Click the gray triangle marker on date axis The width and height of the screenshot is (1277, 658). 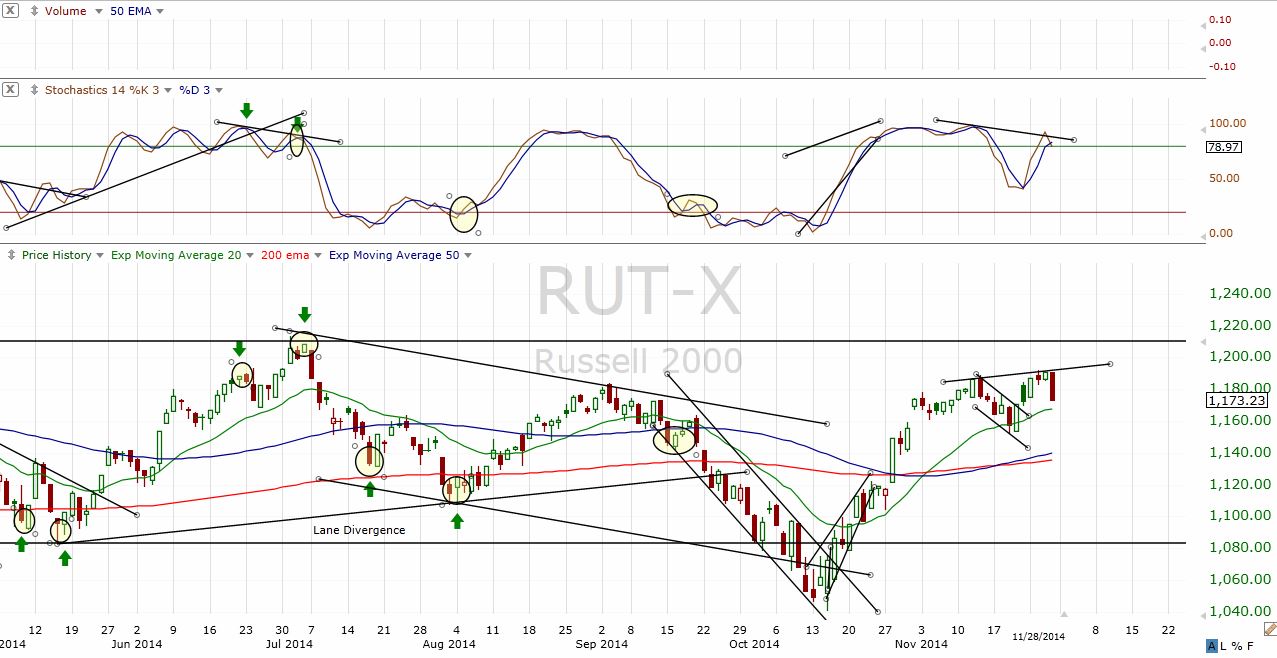(x=1064, y=614)
